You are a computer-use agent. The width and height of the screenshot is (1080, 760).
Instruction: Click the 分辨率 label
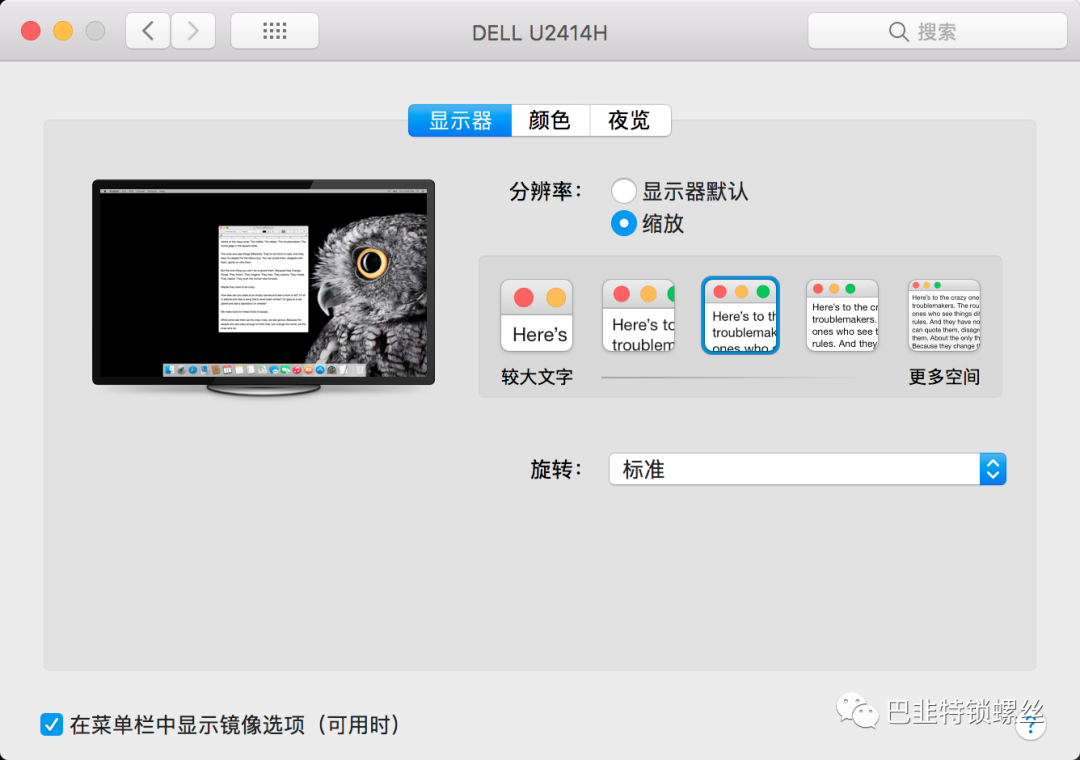pyautogui.click(x=546, y=191)
